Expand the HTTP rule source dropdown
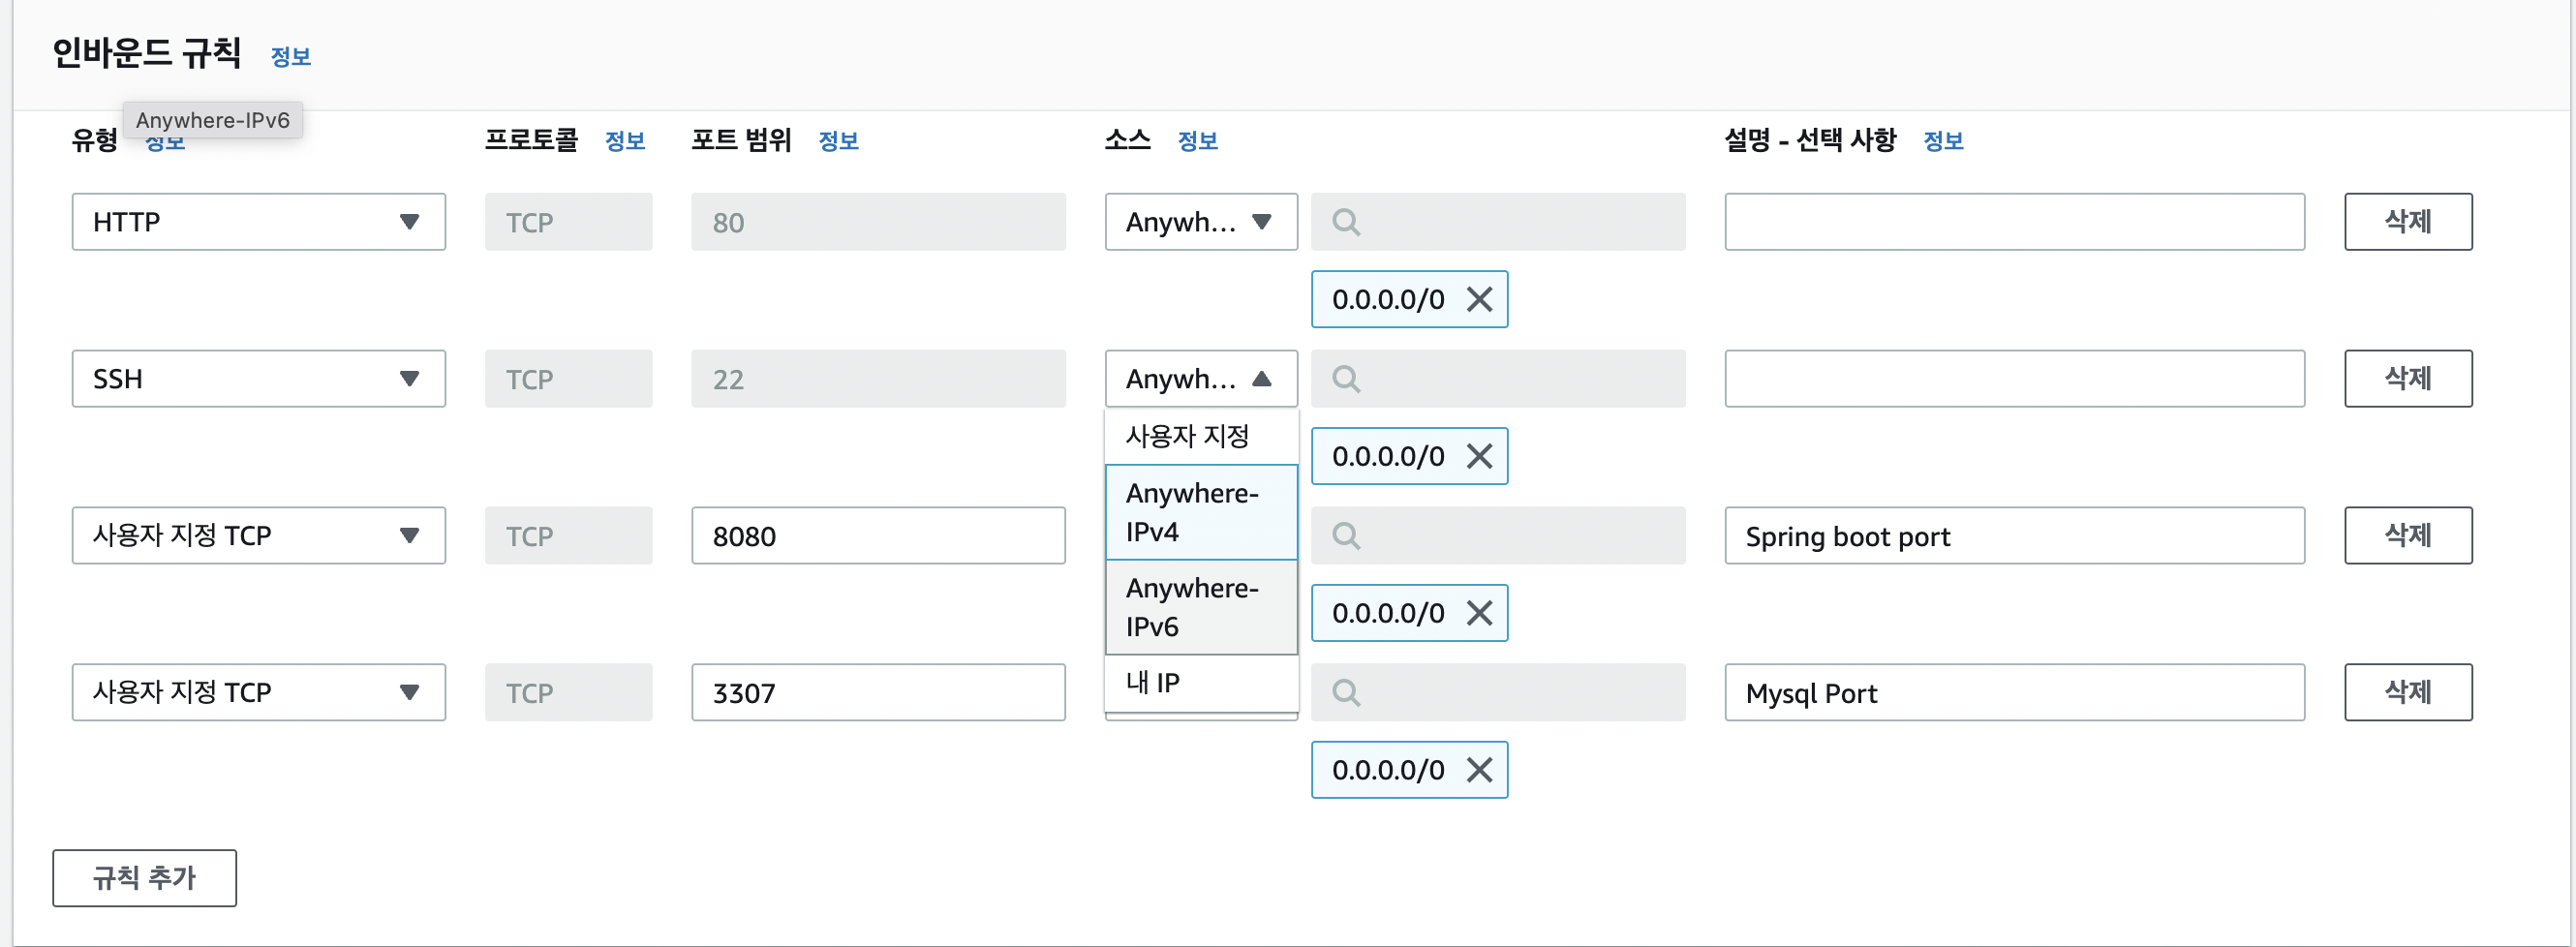The image size is (2576, 947). coord(1200,222)
